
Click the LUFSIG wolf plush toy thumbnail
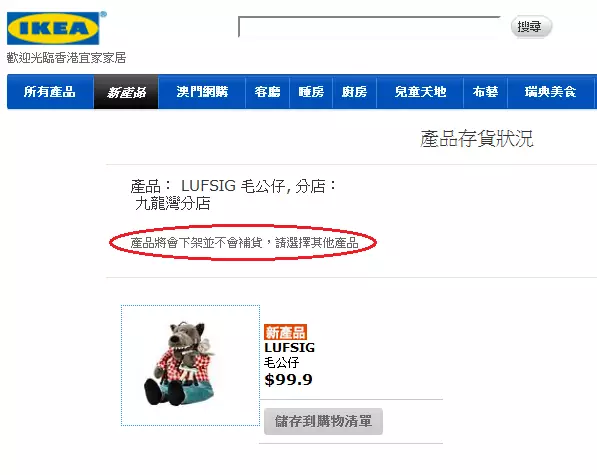coord(190,365)
